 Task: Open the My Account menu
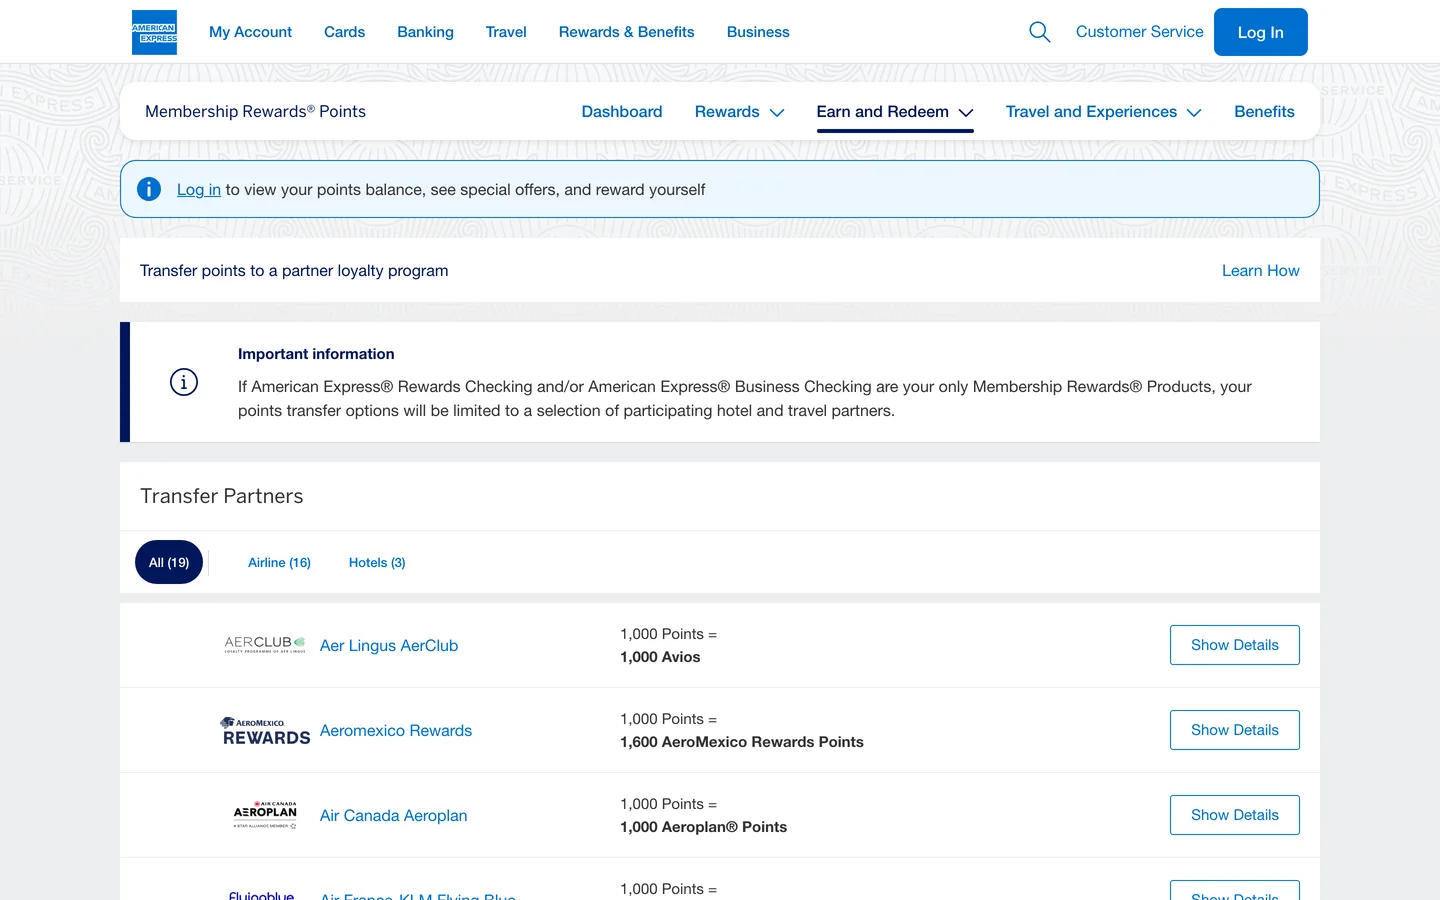pos(250,32)
